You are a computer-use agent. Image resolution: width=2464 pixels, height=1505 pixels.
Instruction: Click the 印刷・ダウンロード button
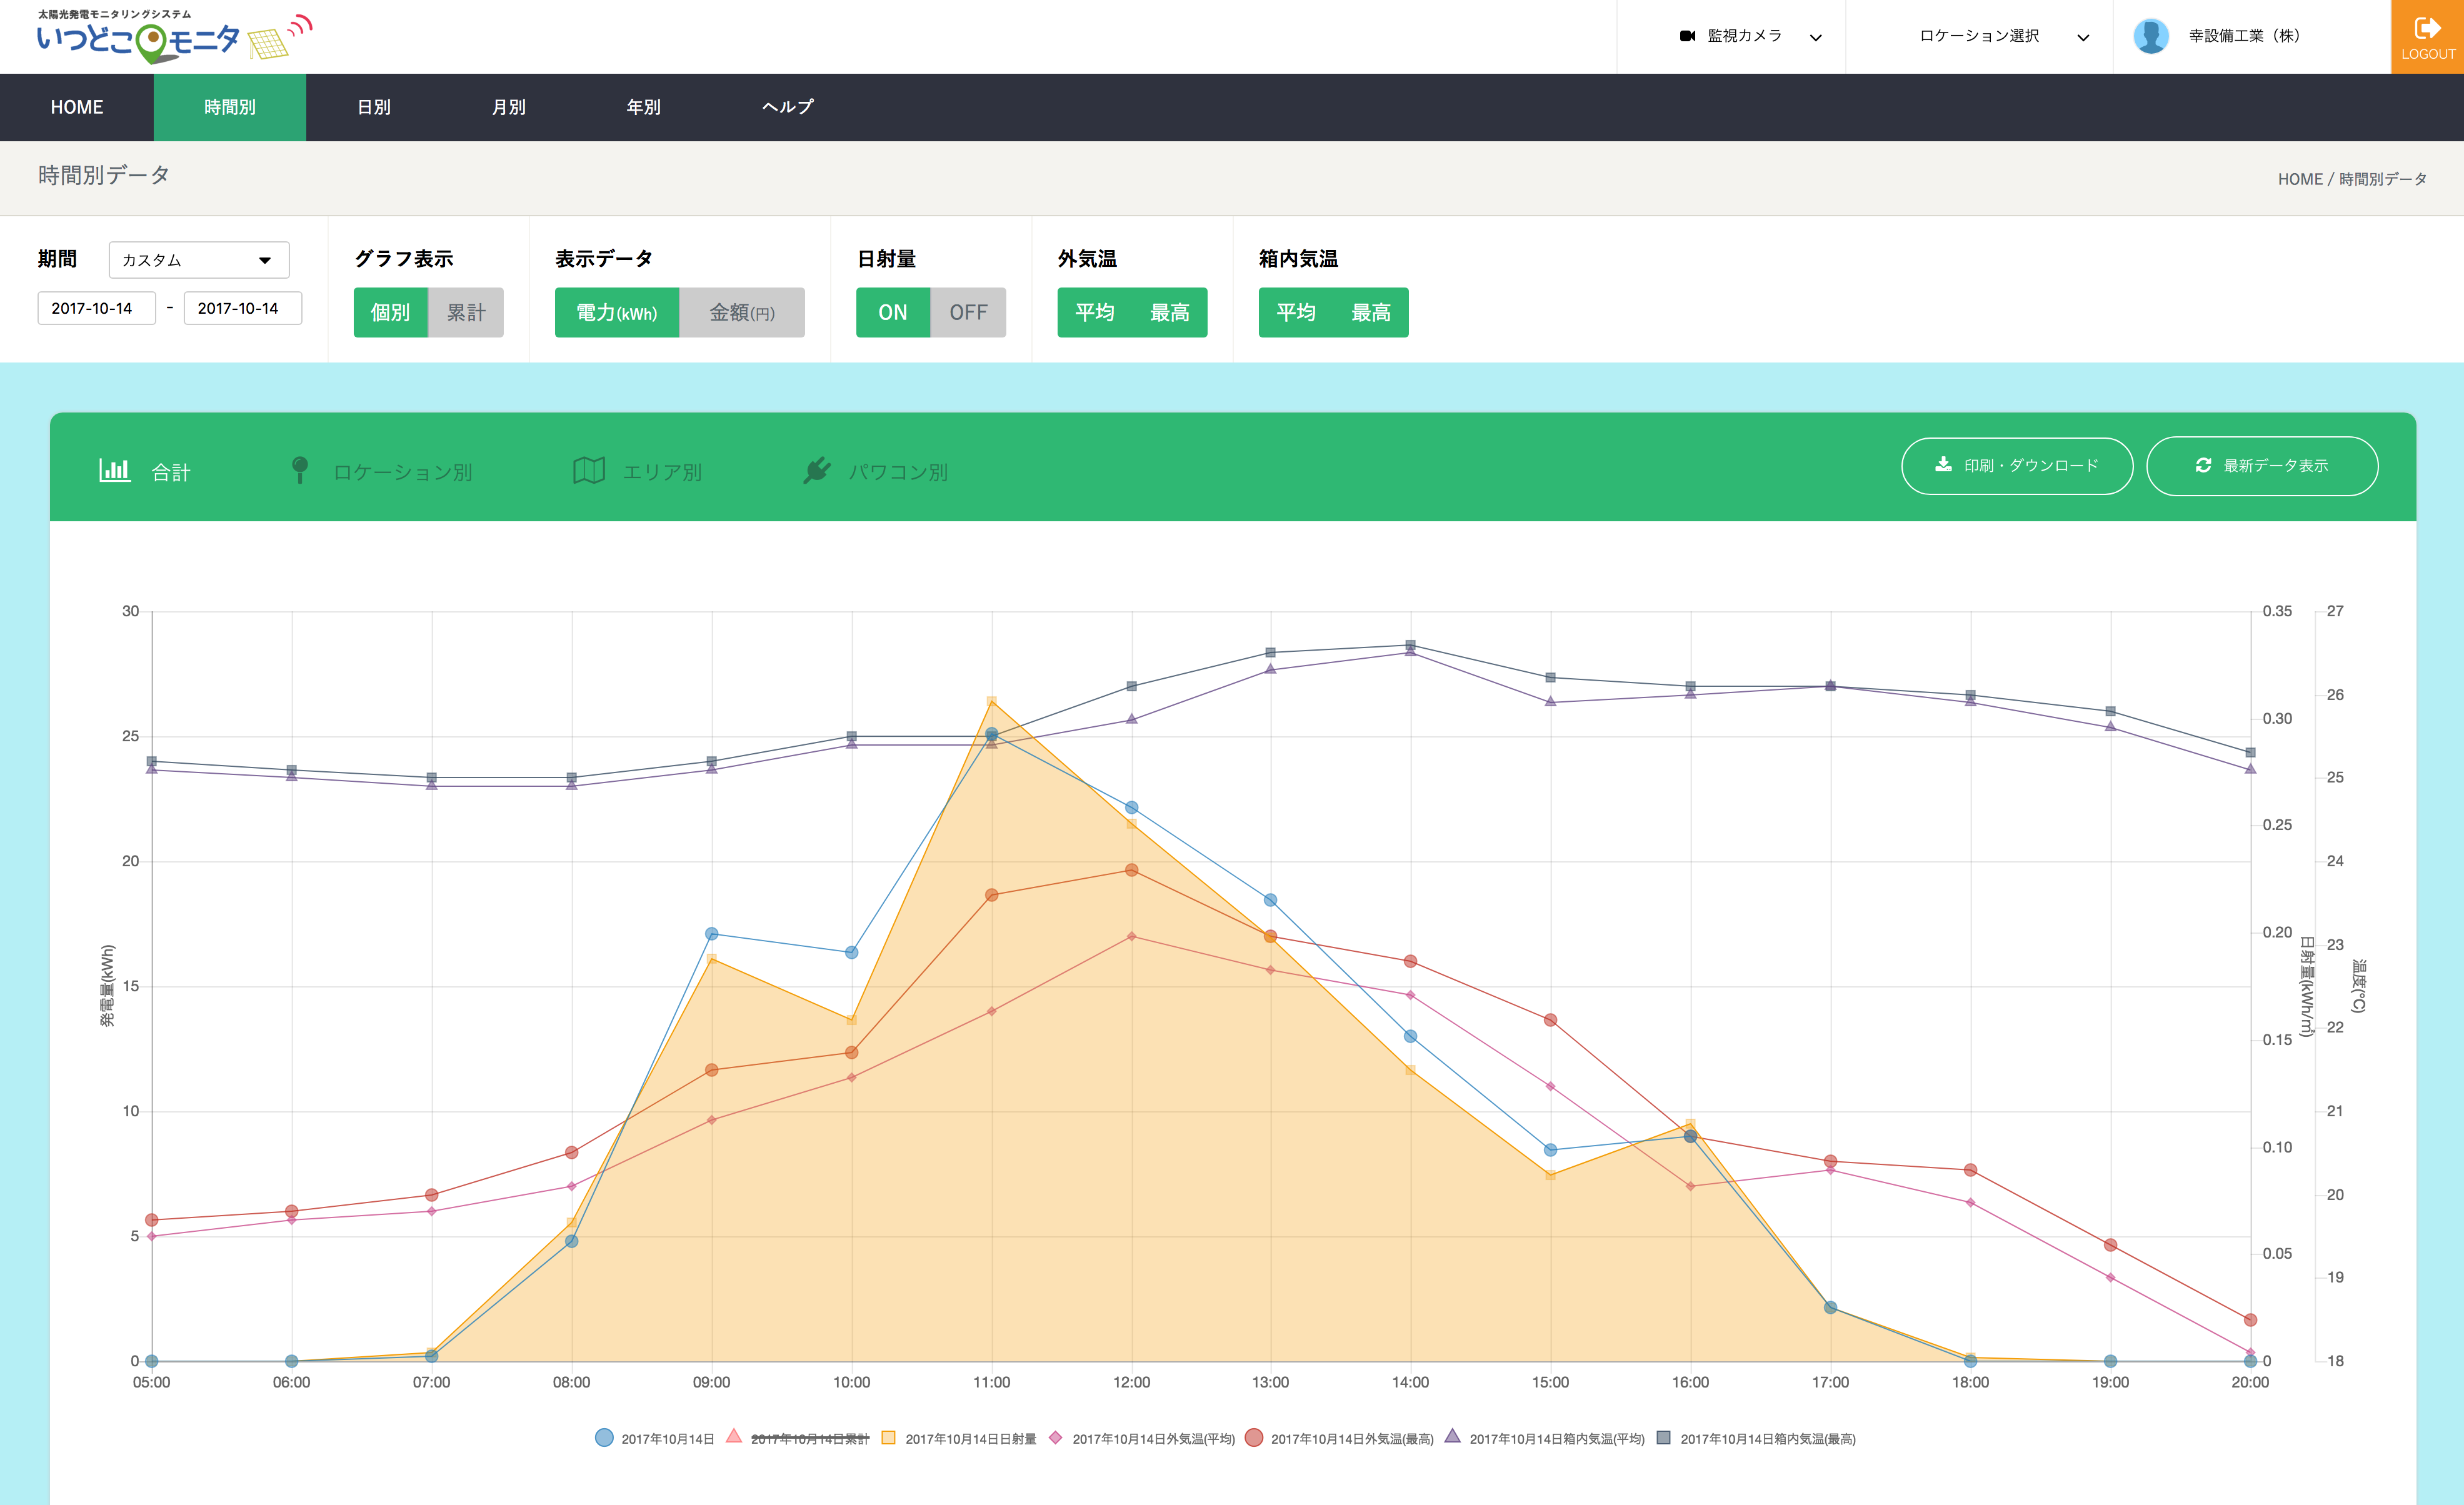click(2017, 466)
